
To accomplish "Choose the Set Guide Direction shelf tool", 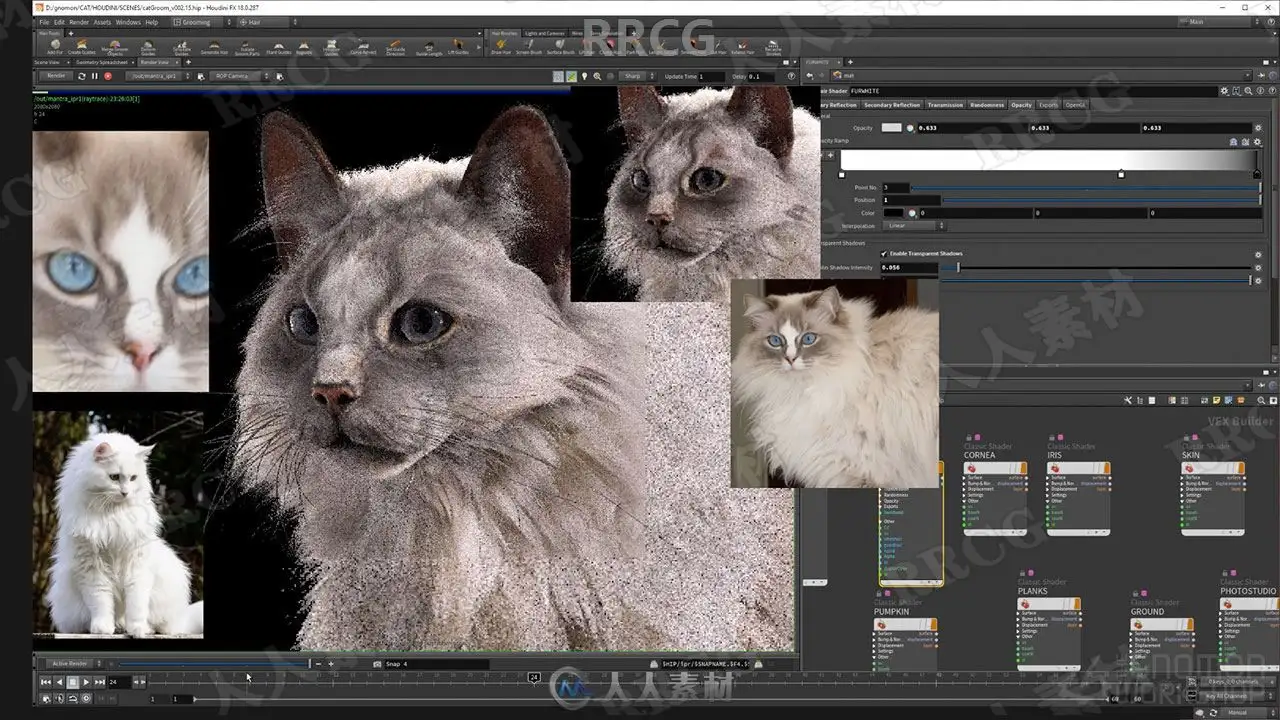I will coord(395,48).
